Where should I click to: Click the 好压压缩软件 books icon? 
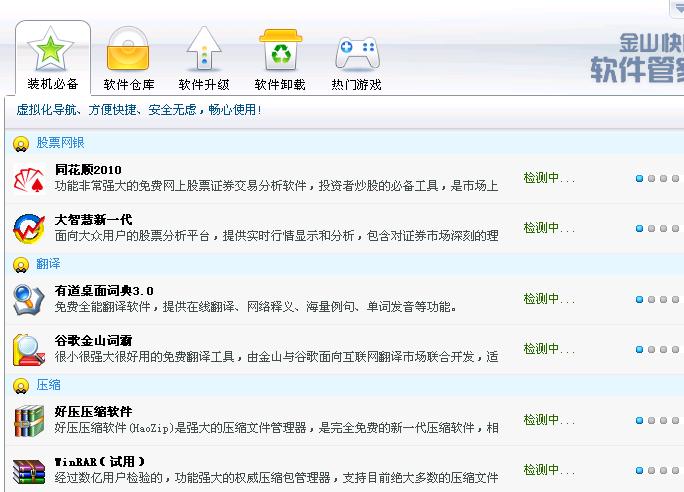click(28, 420)
